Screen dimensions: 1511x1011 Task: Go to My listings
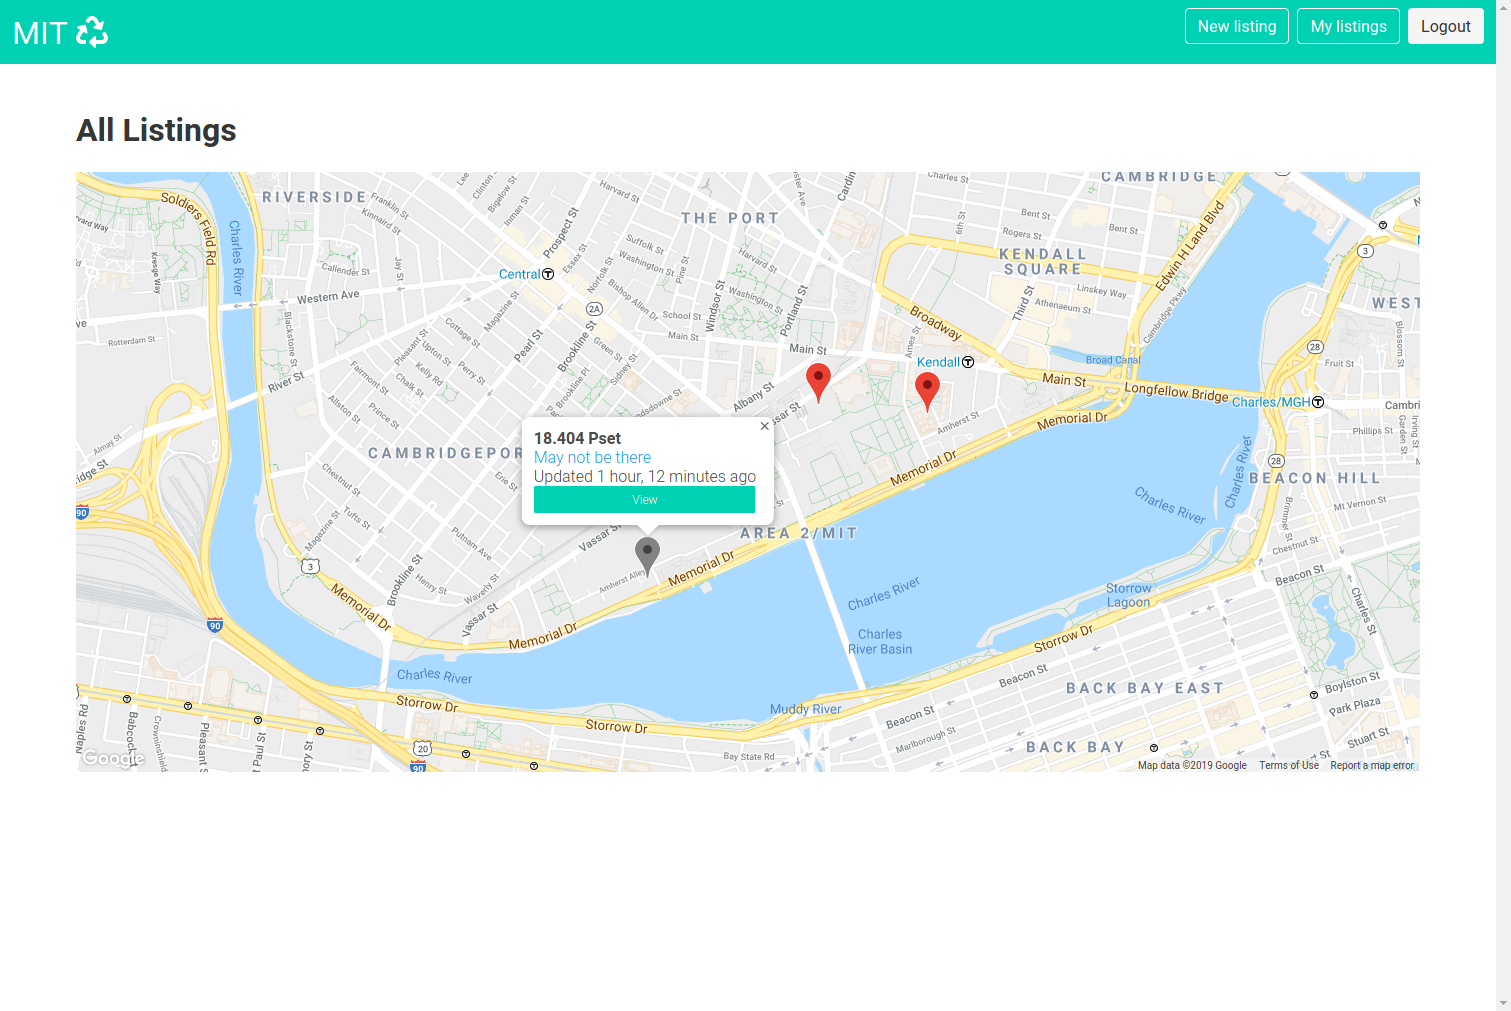coord(1348,26)
